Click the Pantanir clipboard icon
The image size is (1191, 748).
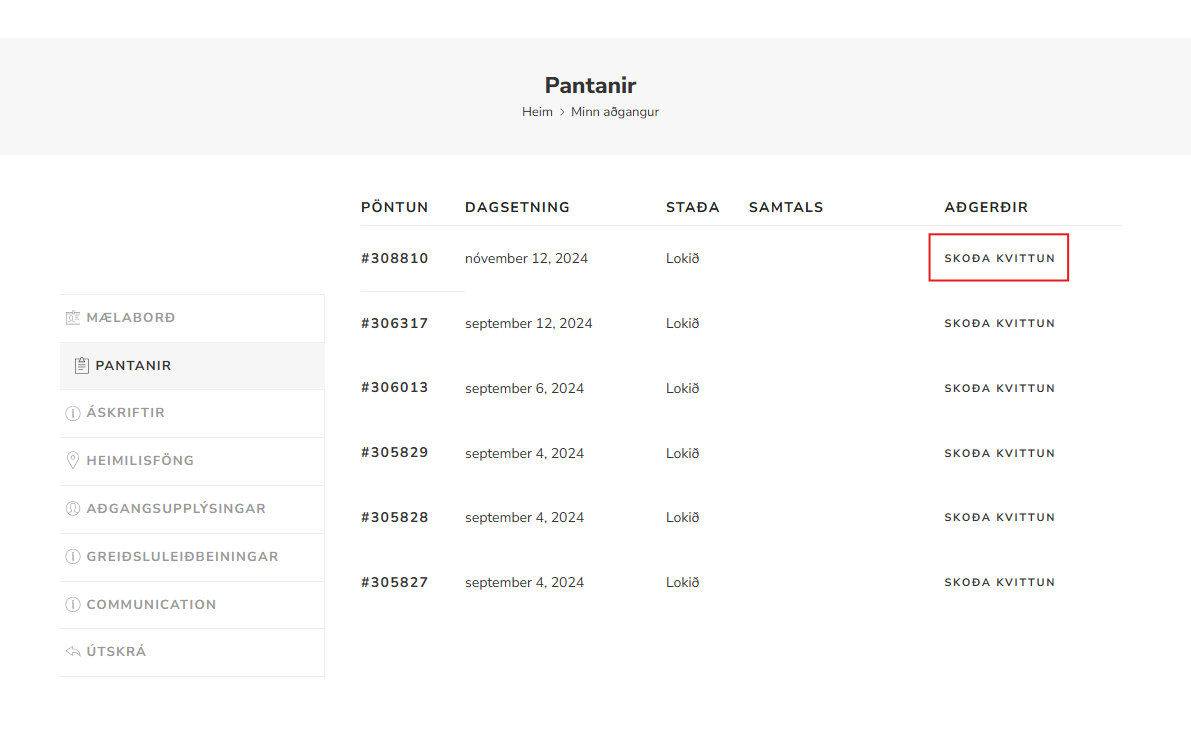point(82,366)
